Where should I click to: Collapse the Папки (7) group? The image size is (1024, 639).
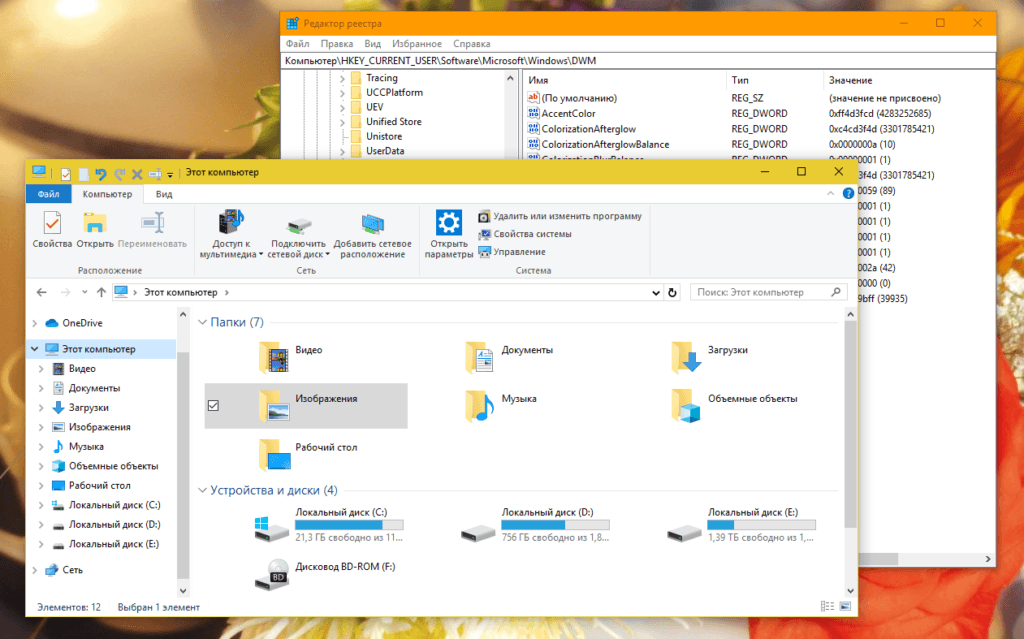point(202,322)
